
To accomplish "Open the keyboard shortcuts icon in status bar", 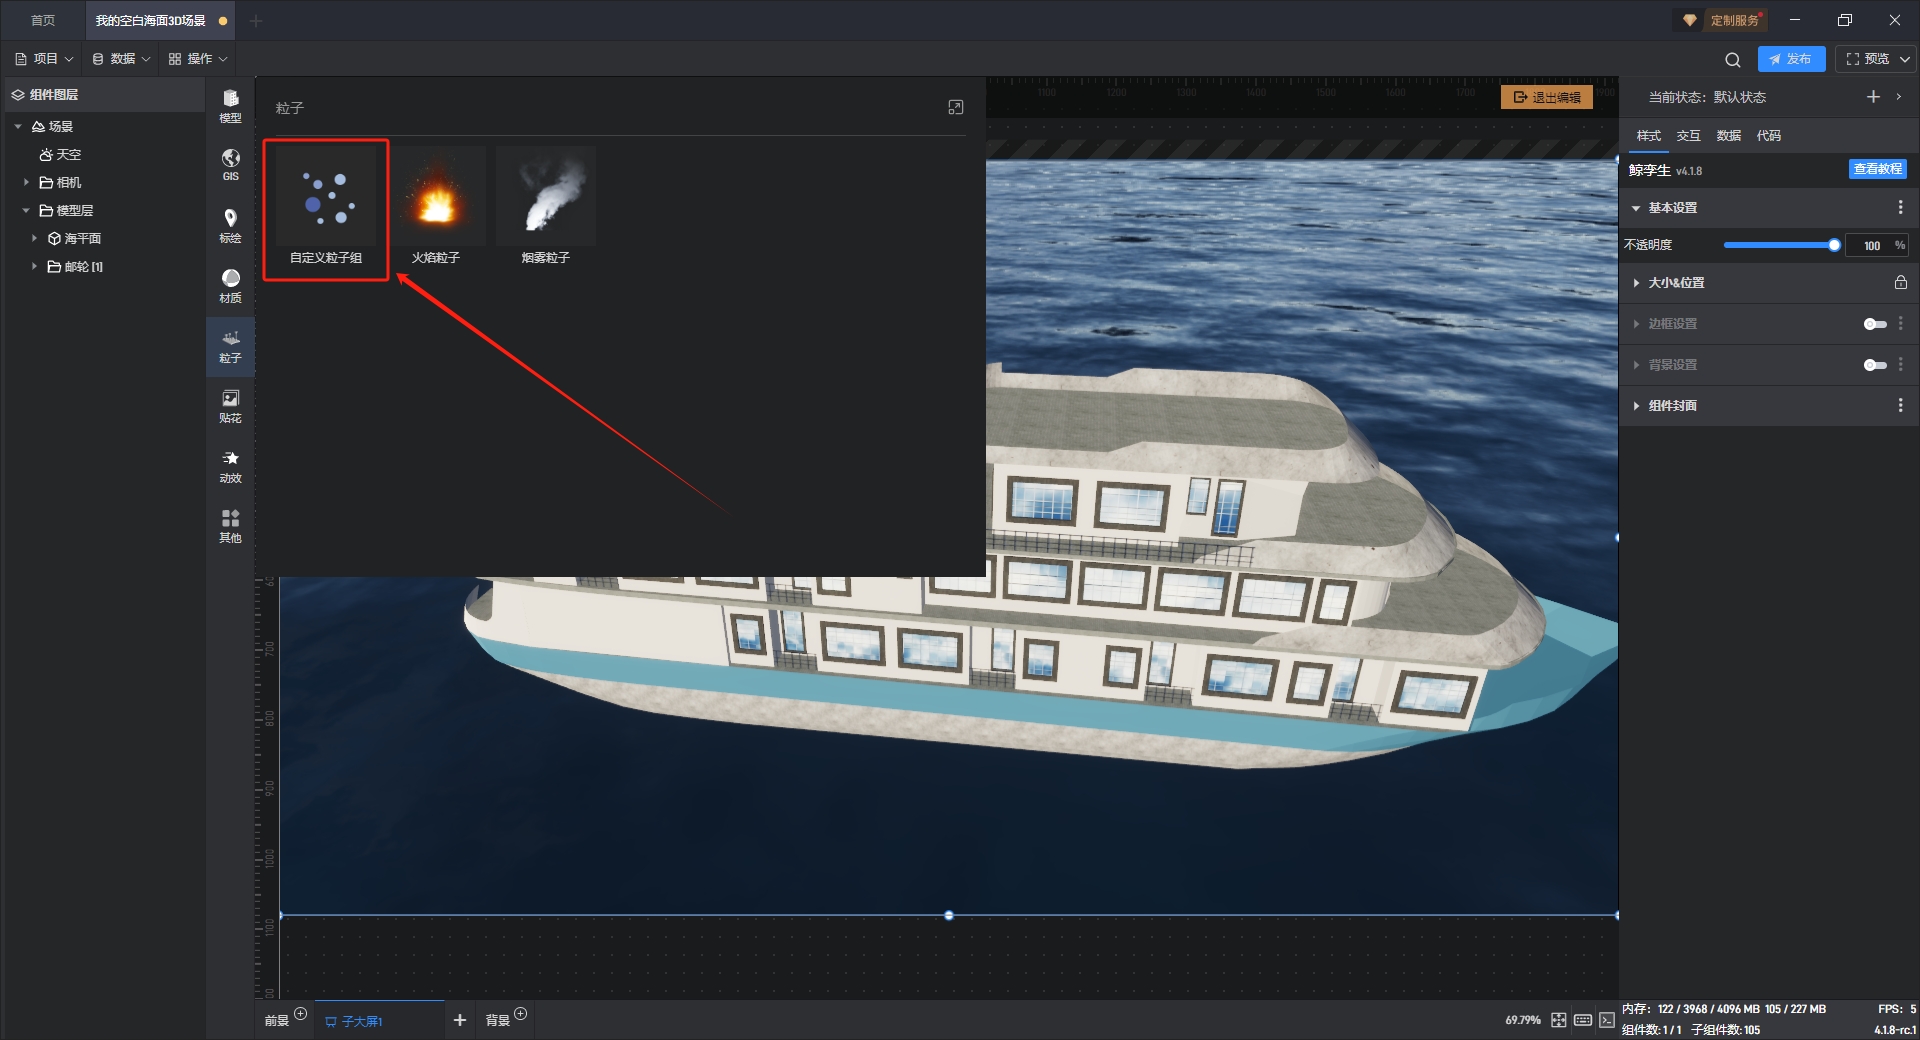I will pos(1583,1020).
